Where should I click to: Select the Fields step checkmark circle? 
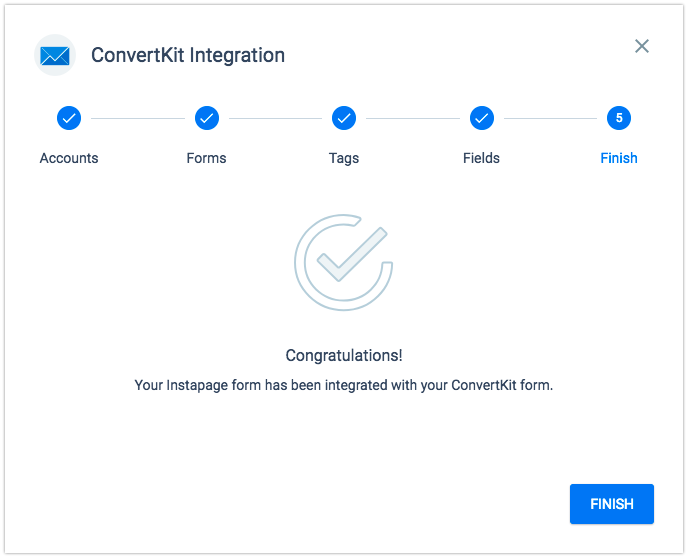482,118
